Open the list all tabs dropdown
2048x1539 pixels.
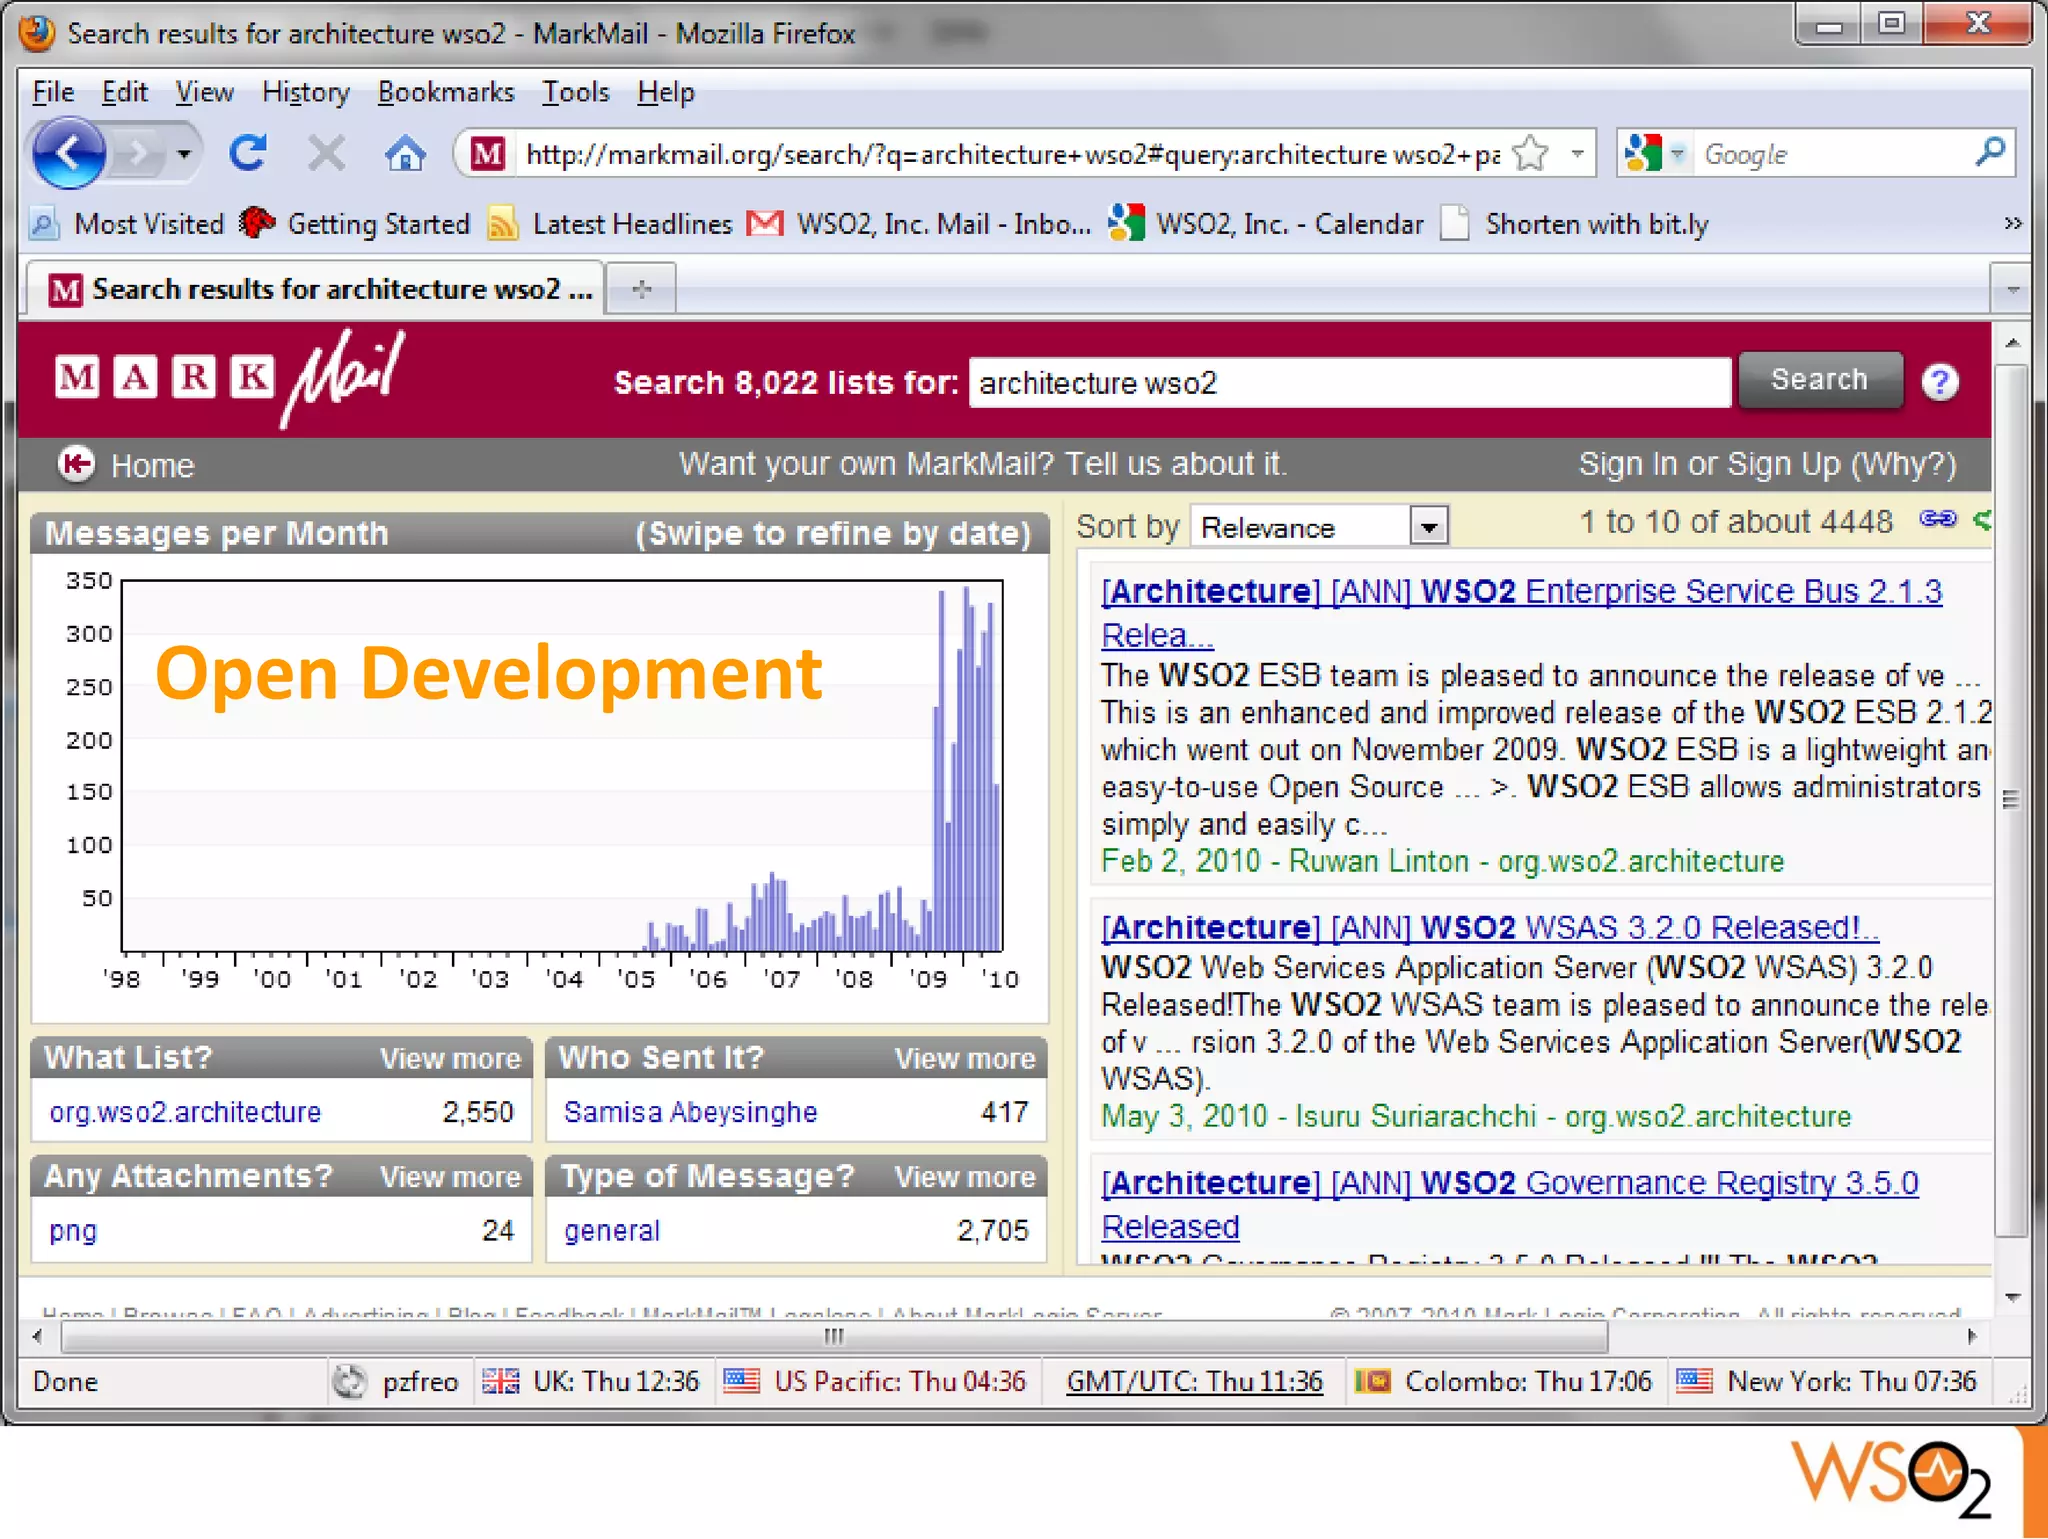pyautogui.click(x=2011, y=290)
